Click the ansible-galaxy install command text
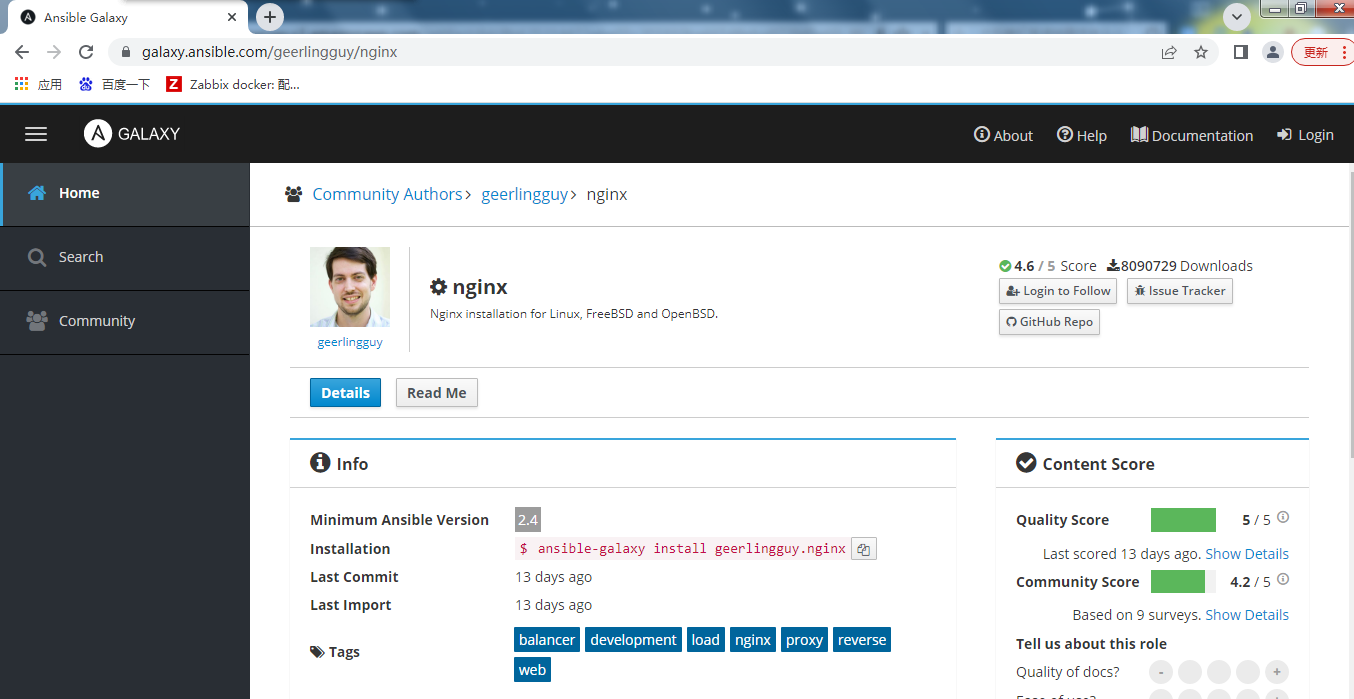This screenshot has height=699, width=1354. pos(682,549)
